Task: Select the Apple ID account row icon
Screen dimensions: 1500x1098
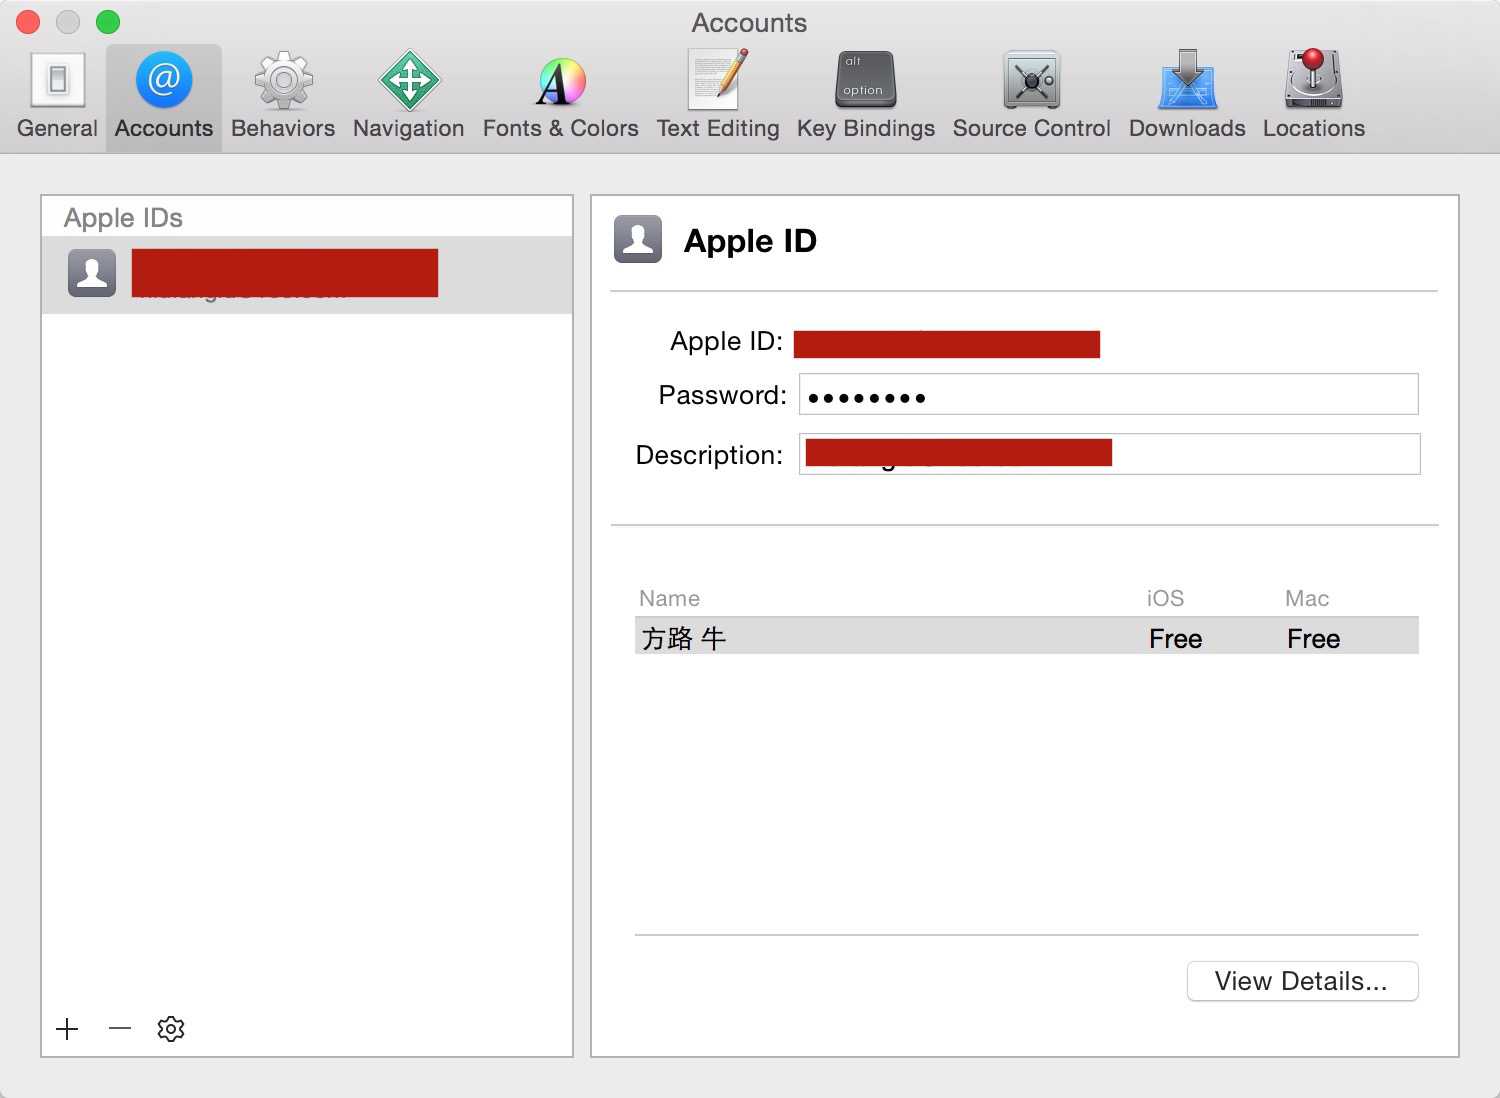Action: 92,273
